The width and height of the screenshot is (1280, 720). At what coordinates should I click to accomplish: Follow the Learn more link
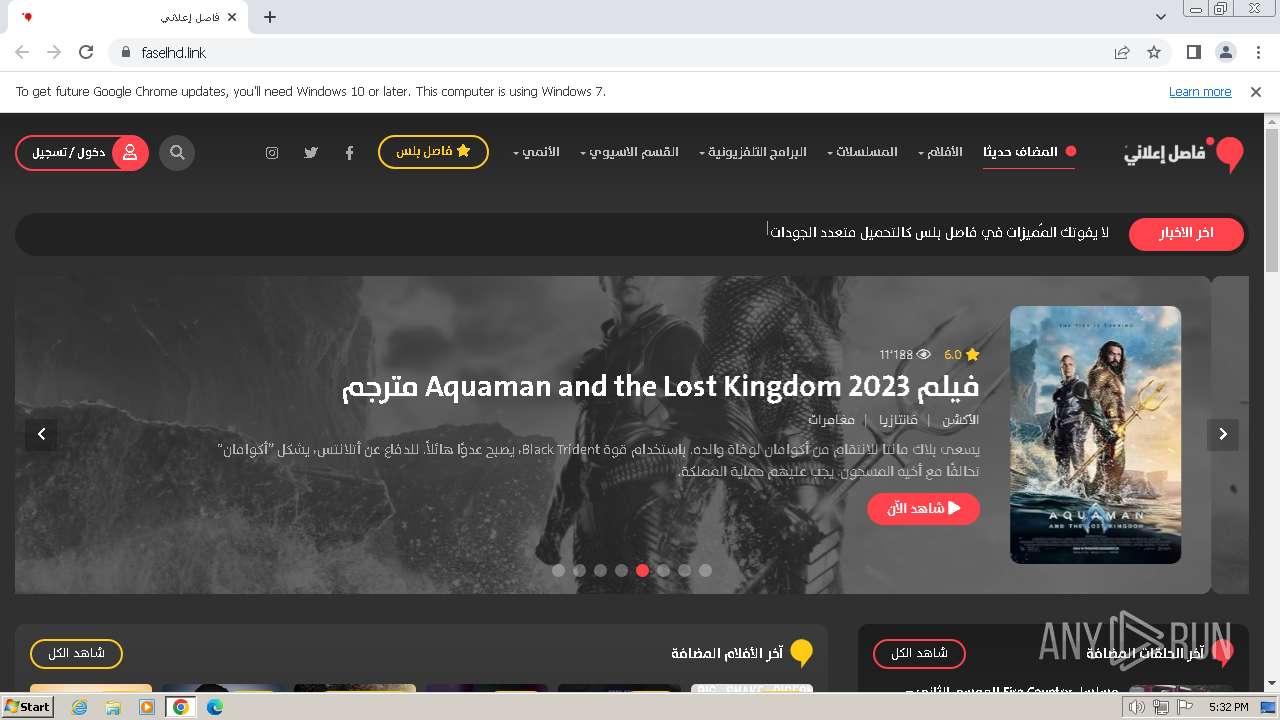(1200, 91)
